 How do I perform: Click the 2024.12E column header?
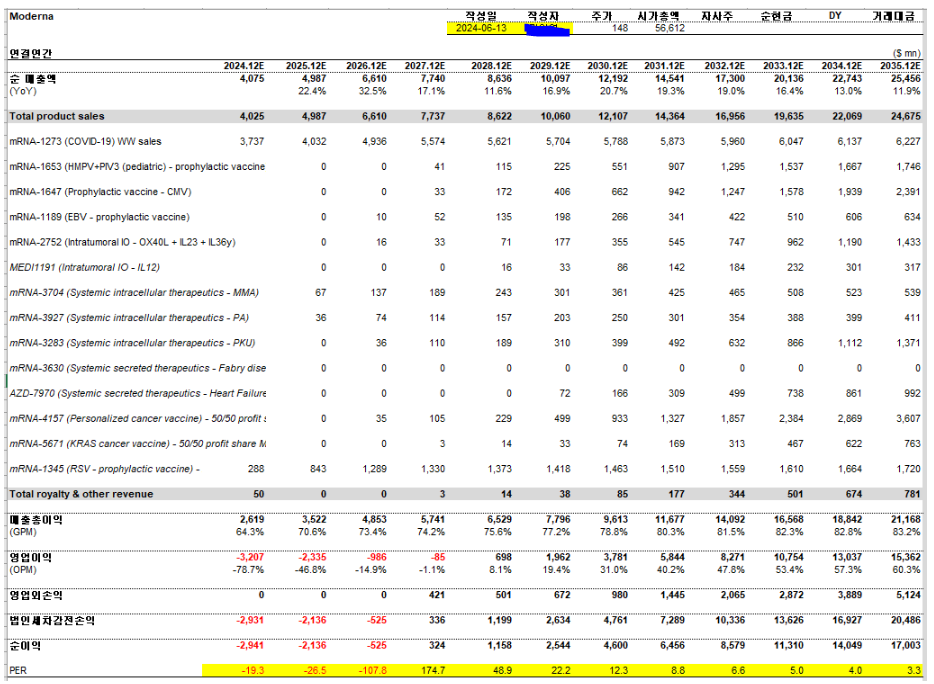coord(244,66)
